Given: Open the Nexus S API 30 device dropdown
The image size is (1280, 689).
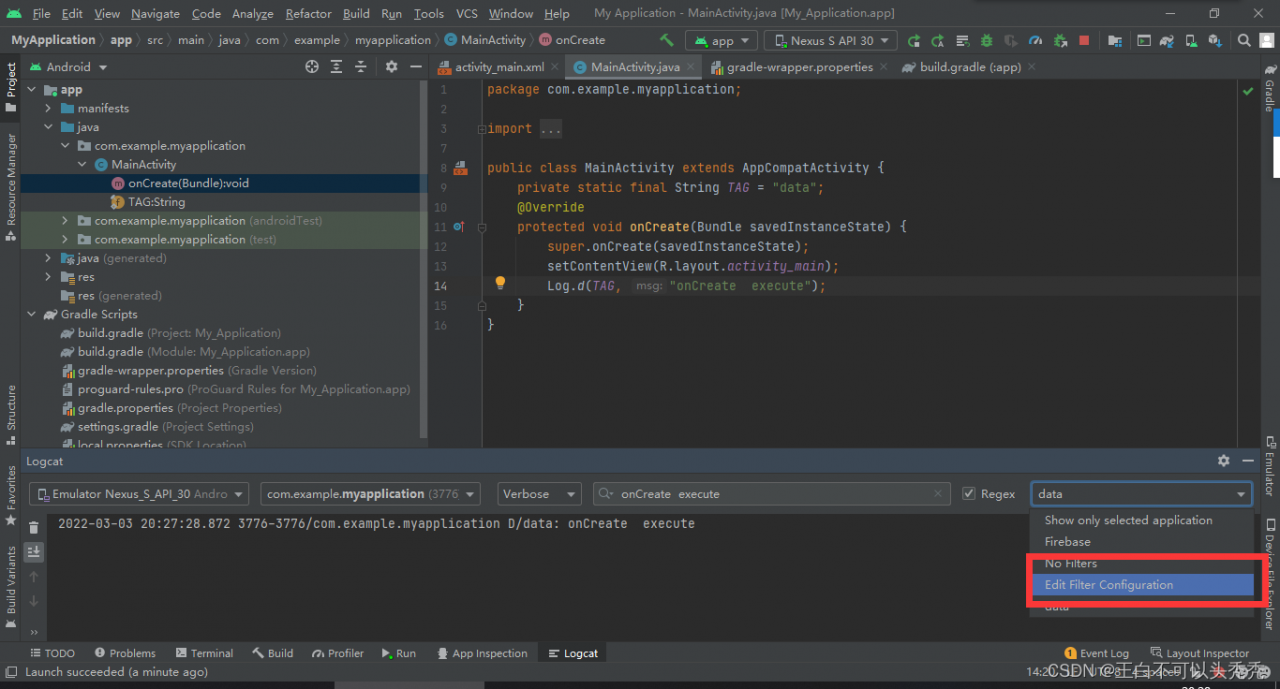Looking at the screenshot, I should point(833,41).
